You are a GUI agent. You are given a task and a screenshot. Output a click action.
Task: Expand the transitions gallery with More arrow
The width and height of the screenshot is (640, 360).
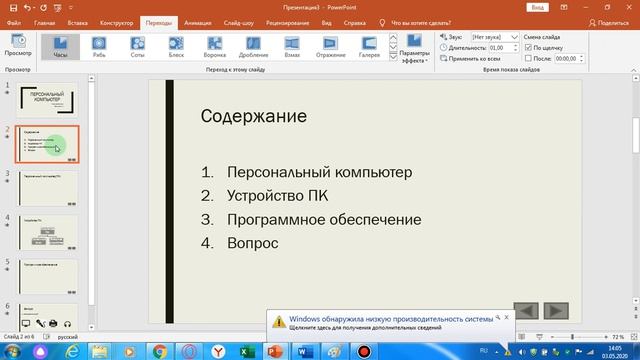[393, 57]
